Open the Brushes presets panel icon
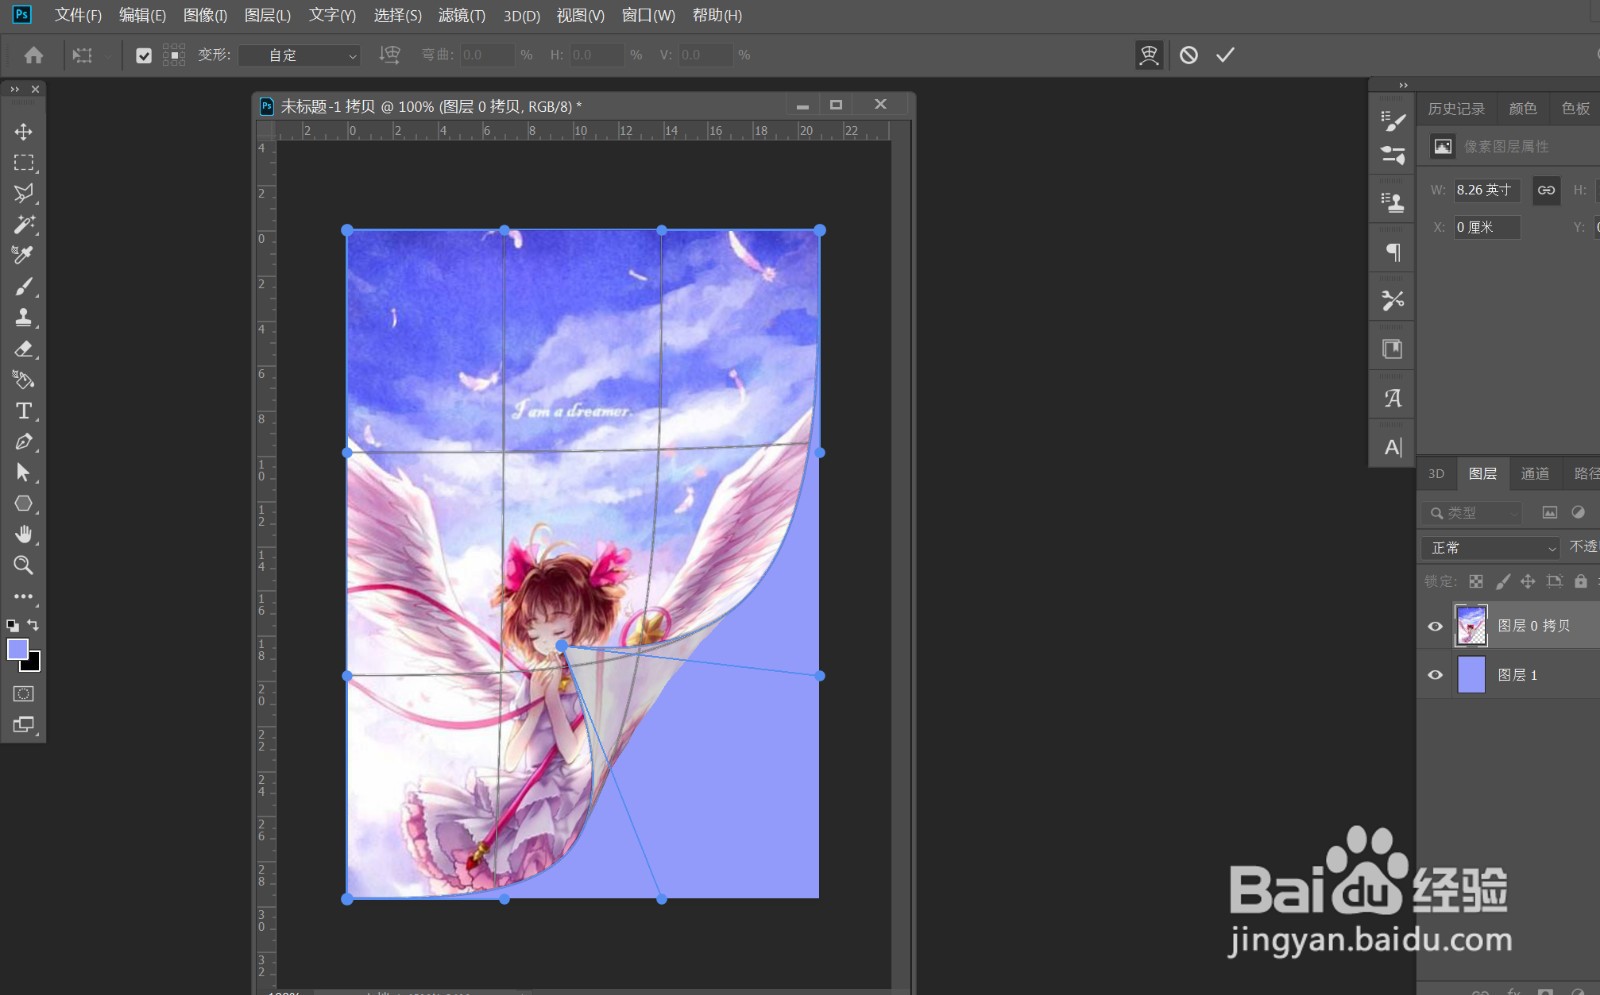 click(x=1392, y=154)
